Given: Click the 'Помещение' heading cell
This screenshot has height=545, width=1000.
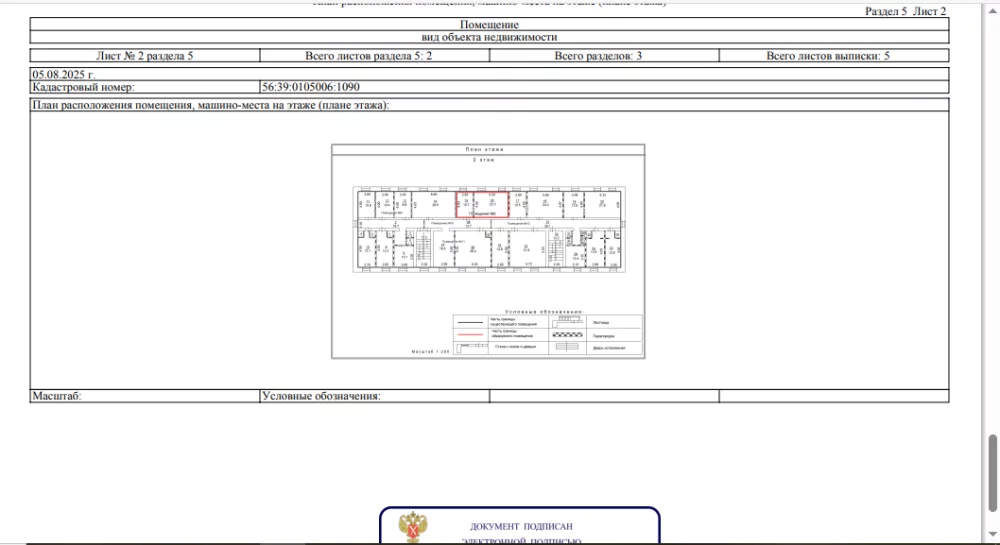Looking at the screenshot, I should (489, 24).
